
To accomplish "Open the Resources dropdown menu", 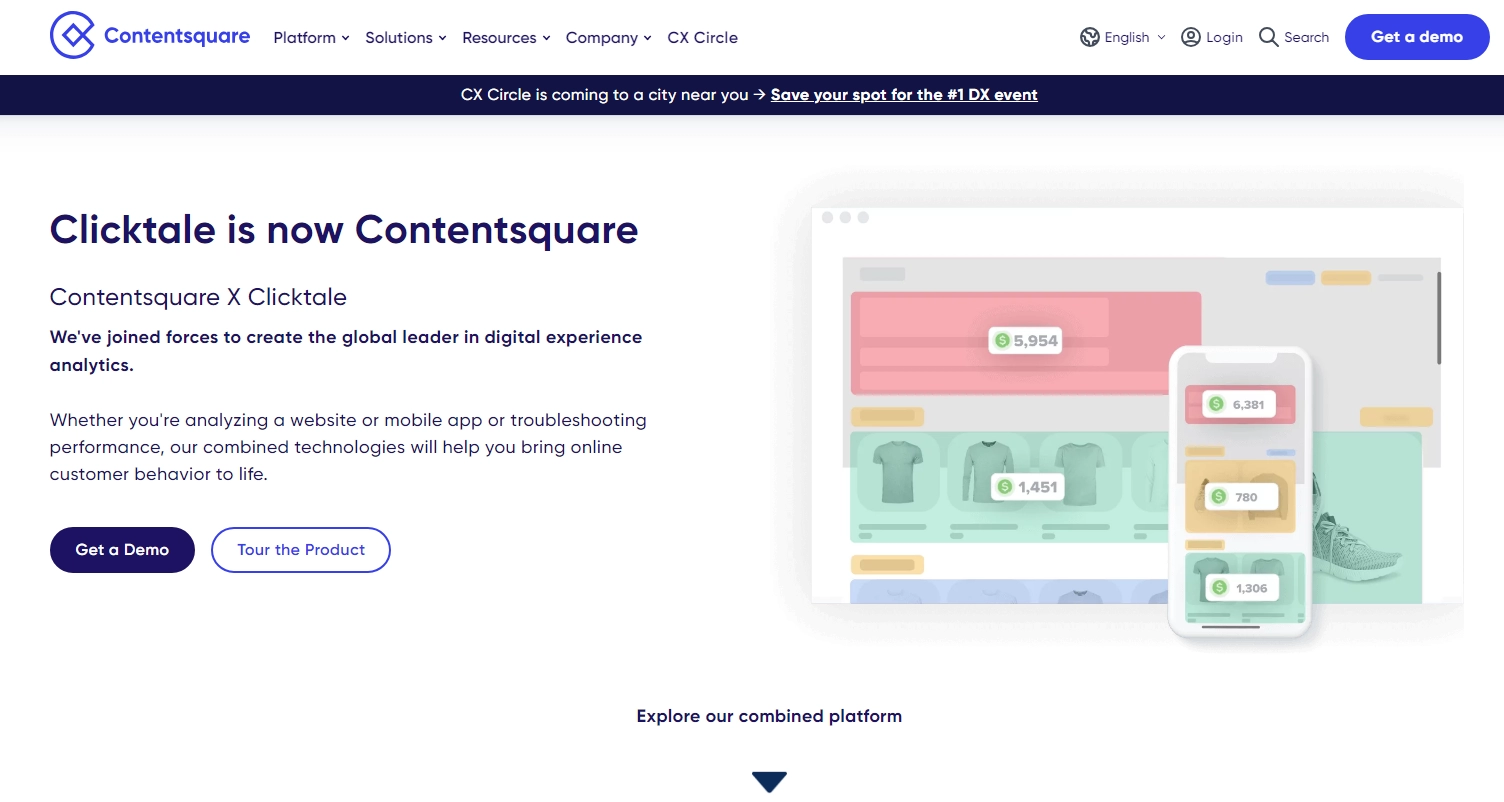I will point(506,37).
